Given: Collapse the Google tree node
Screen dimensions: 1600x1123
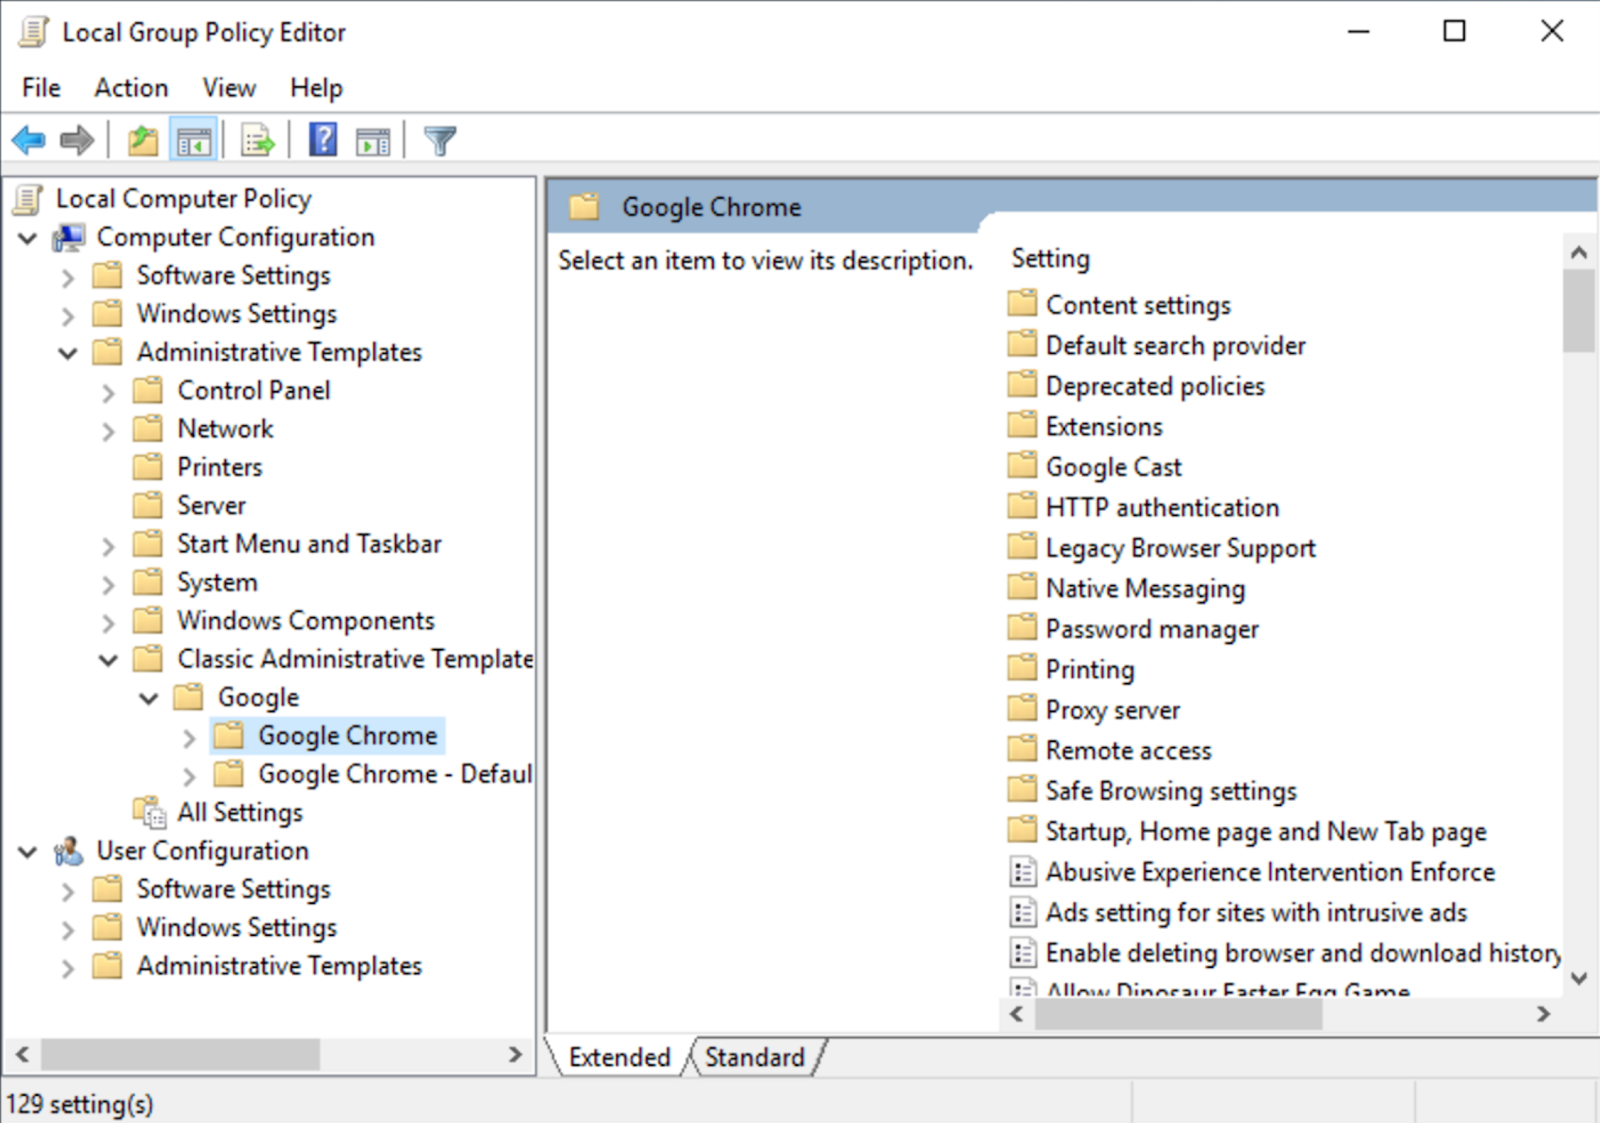Looking at the screenshot, I should 149,698.
